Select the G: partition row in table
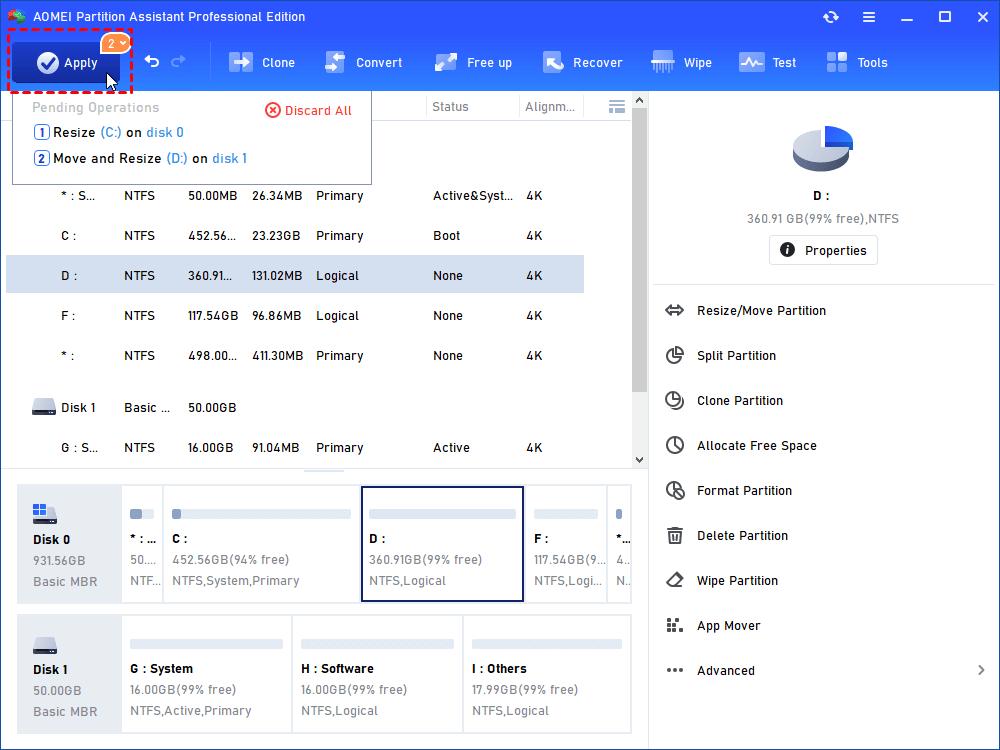Screen dimensions: 1000x750 click(295, 447)
